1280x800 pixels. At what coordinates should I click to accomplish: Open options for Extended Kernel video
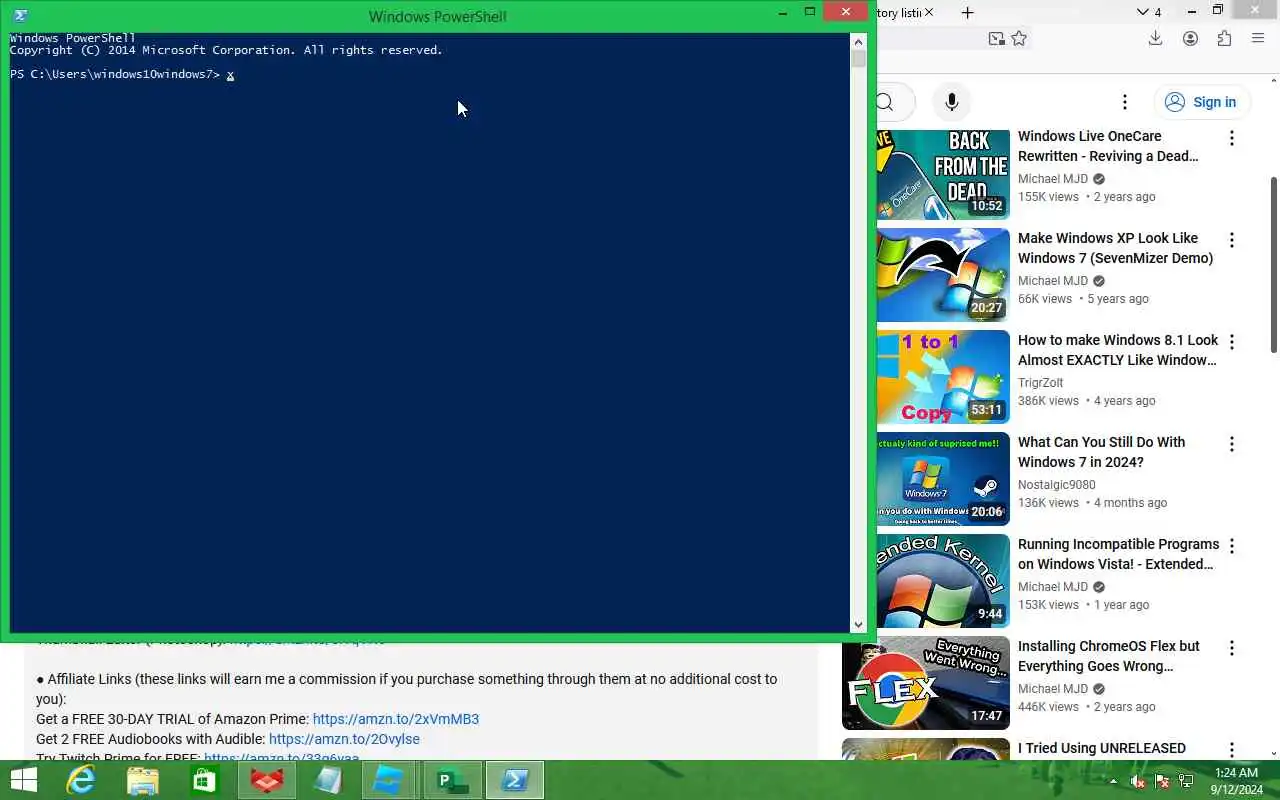[x=1232, y=546]
